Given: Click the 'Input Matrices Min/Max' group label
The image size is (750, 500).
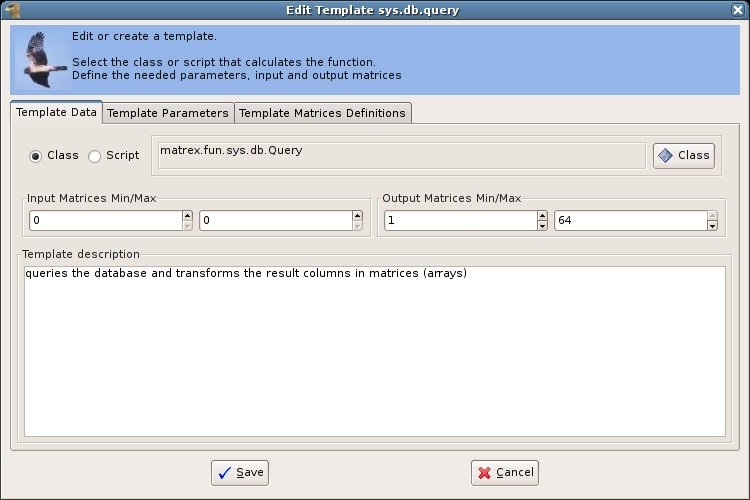Looking at the screenshot, I should (x=91, y=198).
